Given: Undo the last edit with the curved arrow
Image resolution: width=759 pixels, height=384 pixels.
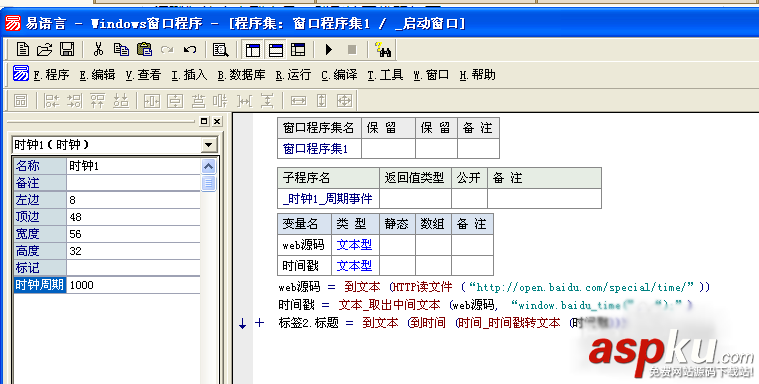Looking at the screenshot, I should click(190, 49).
